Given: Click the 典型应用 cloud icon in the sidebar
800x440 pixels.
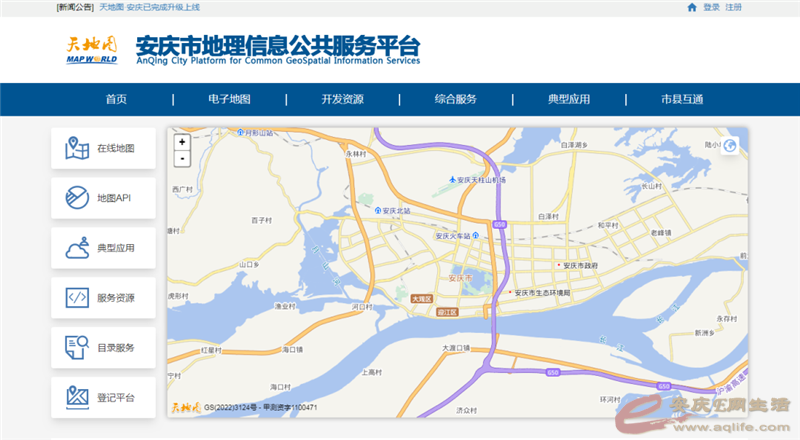Looking at the screenshot, I should [77, 248].
